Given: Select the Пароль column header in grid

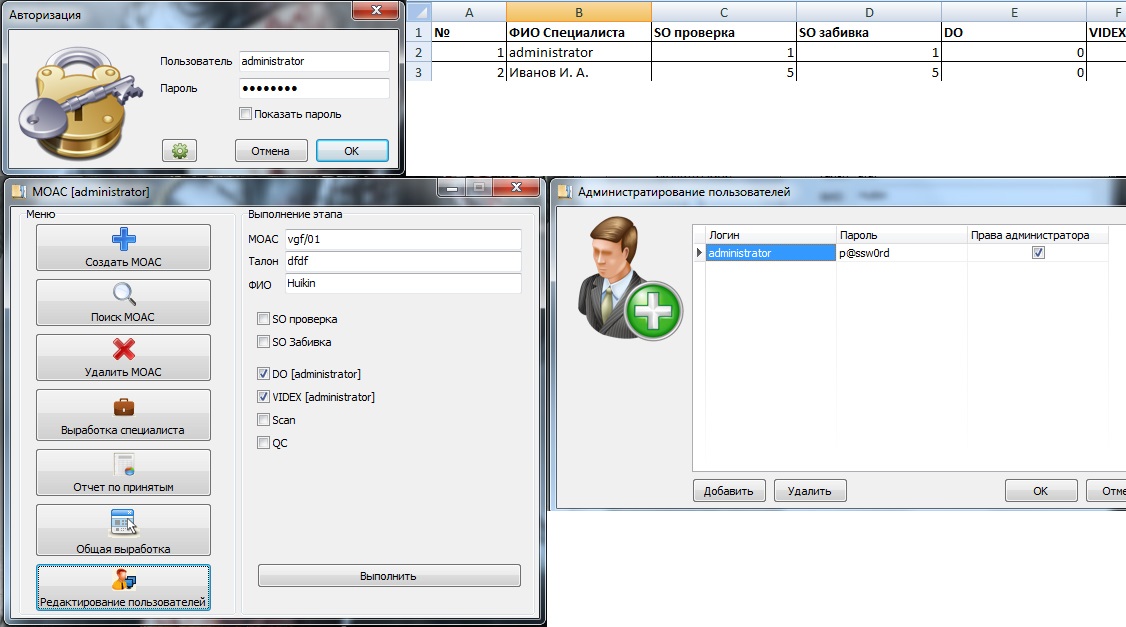Looking at the screenshot, I should coord(901,235).
